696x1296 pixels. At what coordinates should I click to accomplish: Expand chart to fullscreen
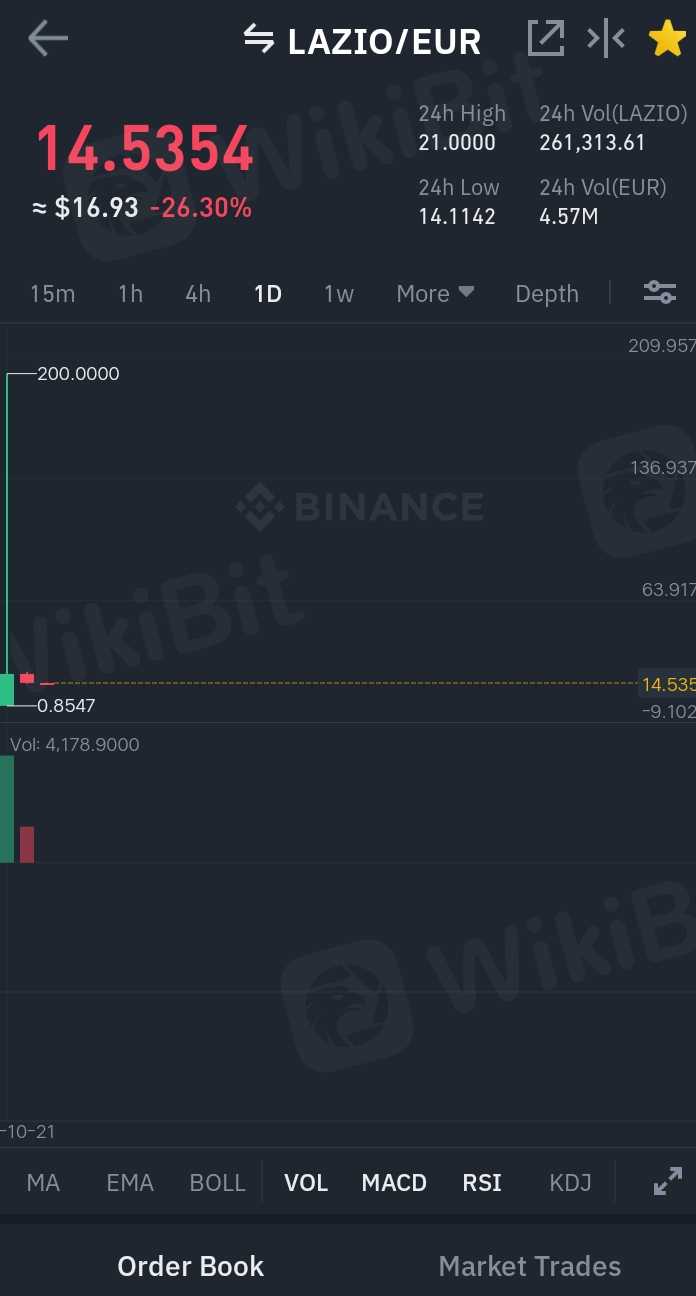[x=667, y=1182]
